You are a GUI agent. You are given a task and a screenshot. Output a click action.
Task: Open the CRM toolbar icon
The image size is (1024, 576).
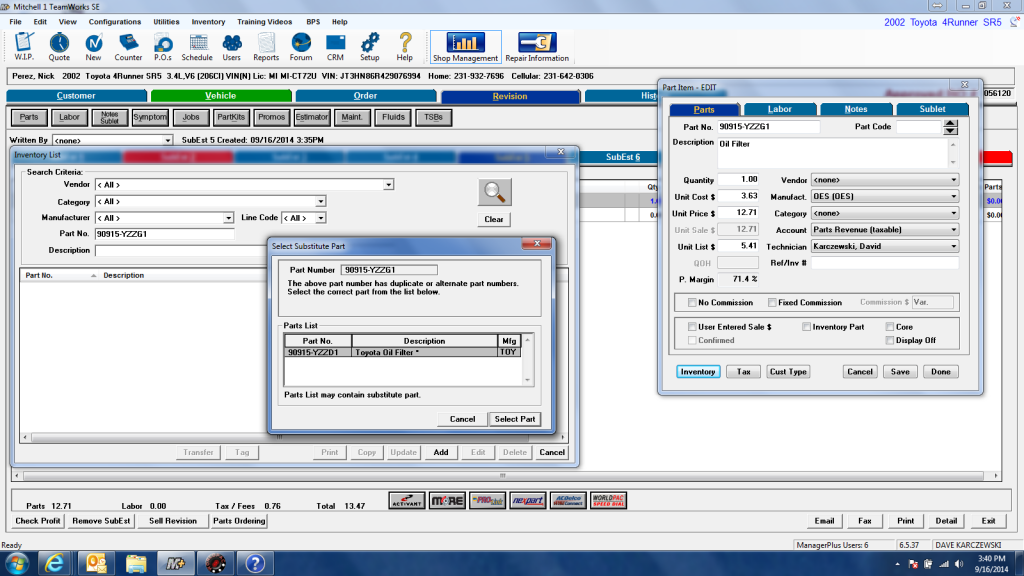point(336,46)
